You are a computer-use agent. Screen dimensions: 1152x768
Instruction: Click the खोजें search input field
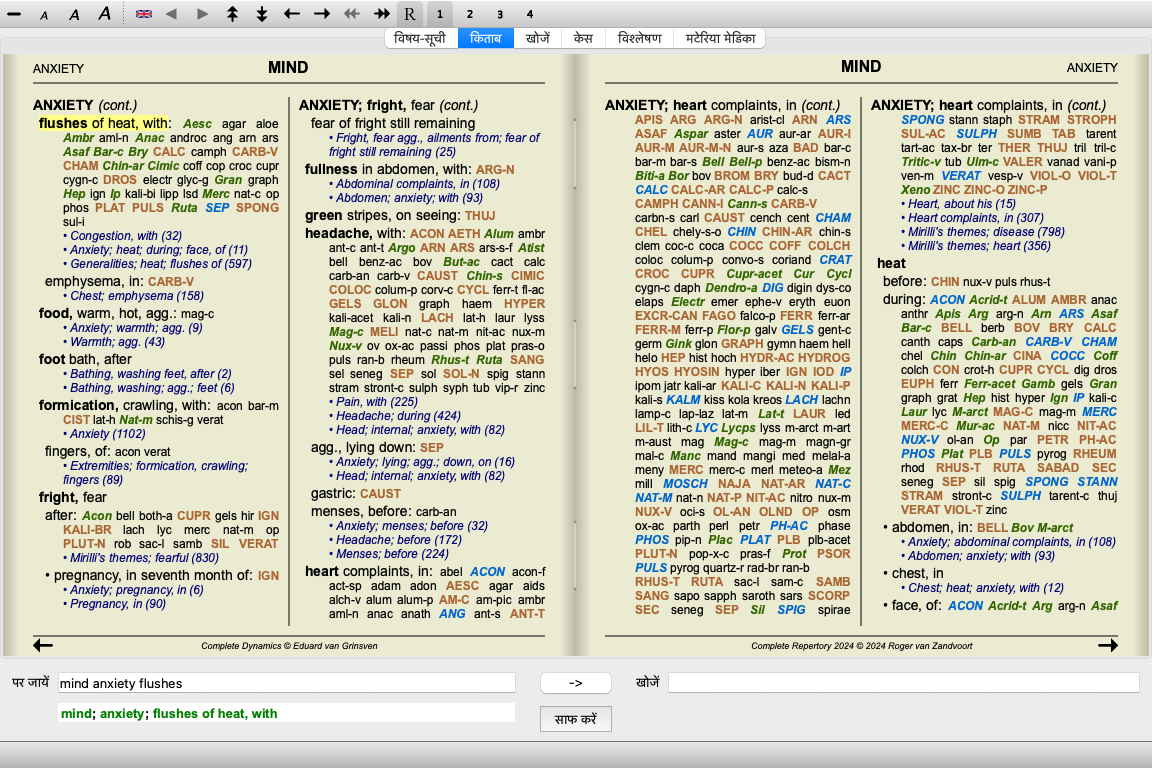point(903,683)
